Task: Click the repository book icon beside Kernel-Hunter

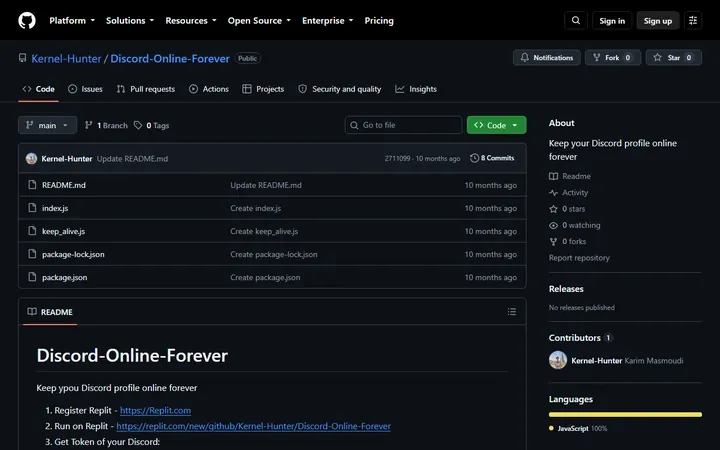Action: (22, 58)
